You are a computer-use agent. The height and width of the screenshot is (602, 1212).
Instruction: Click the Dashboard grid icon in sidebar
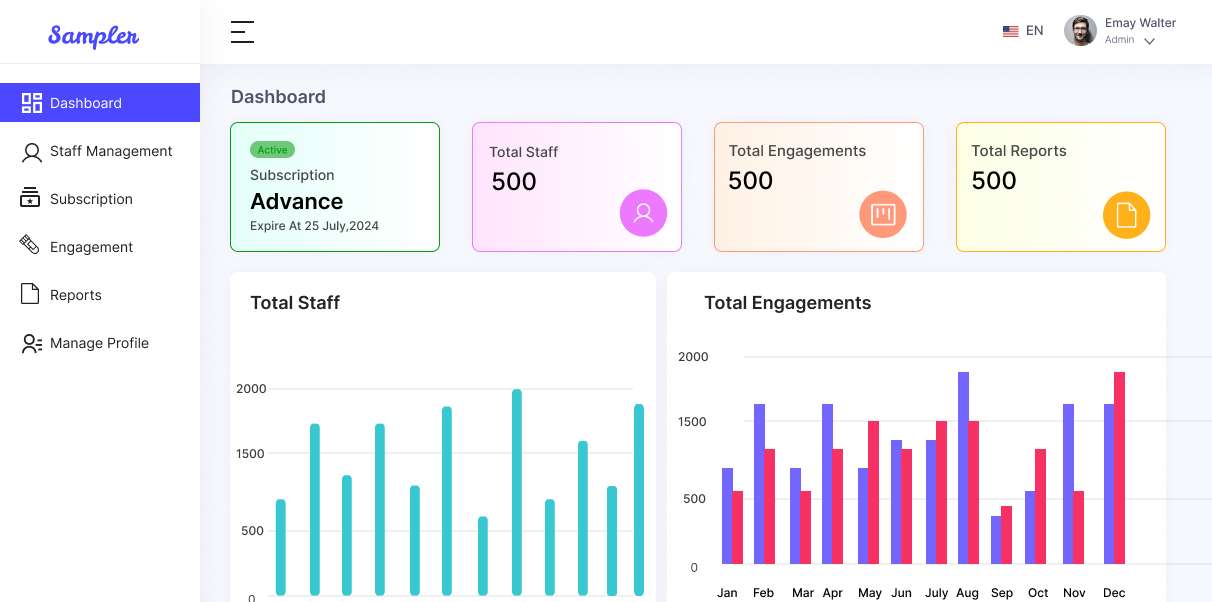click(32, 103)
